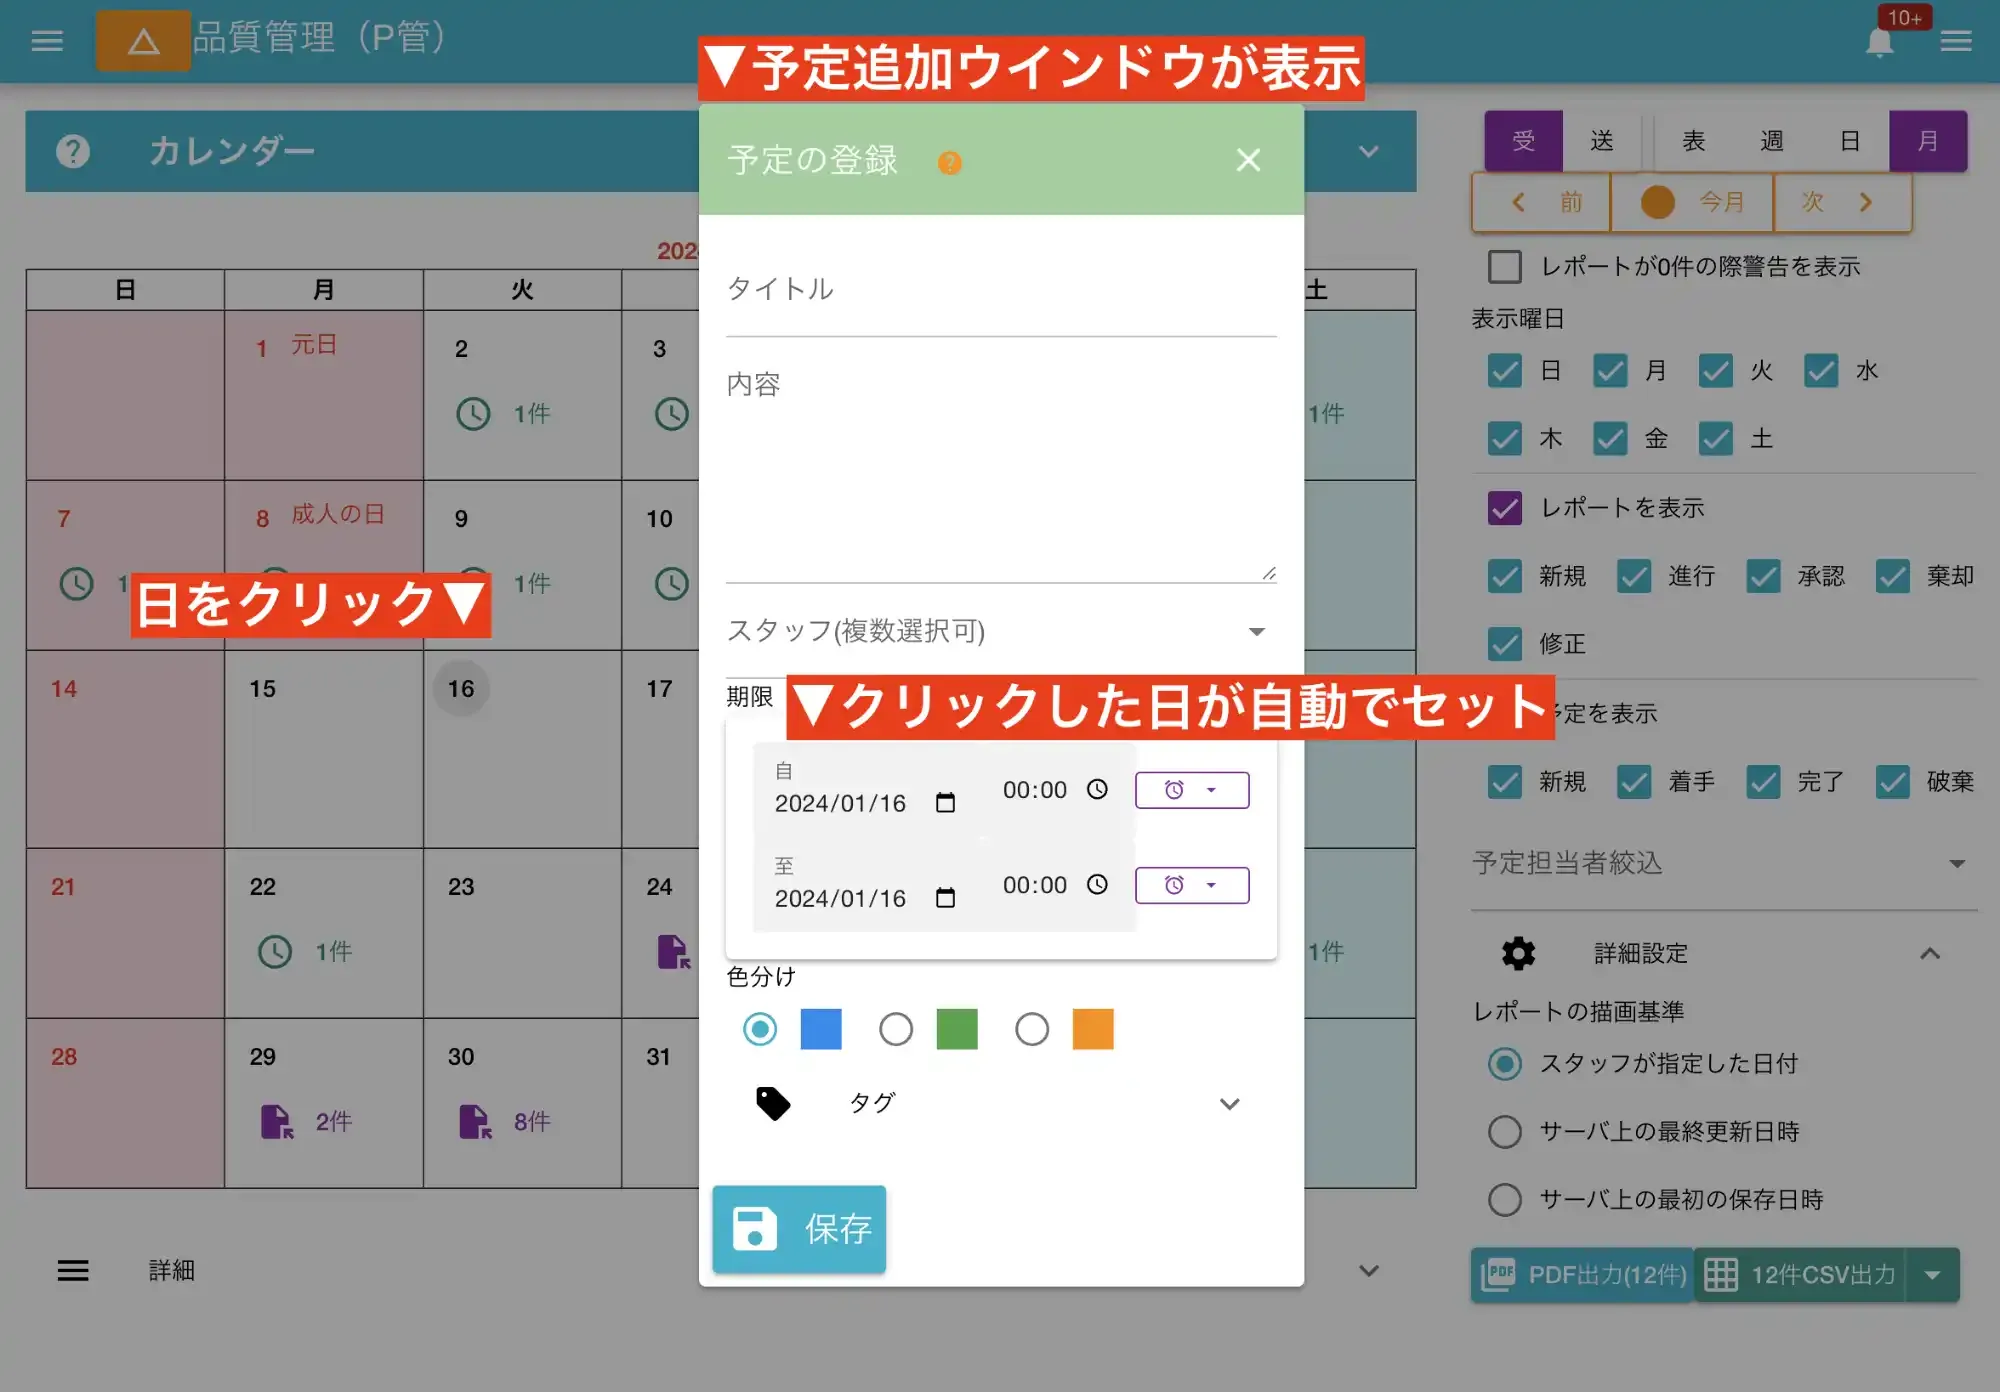Click the gear icon next to 詳細設定
2000x1392 pixels.
tap(1516, 953)
